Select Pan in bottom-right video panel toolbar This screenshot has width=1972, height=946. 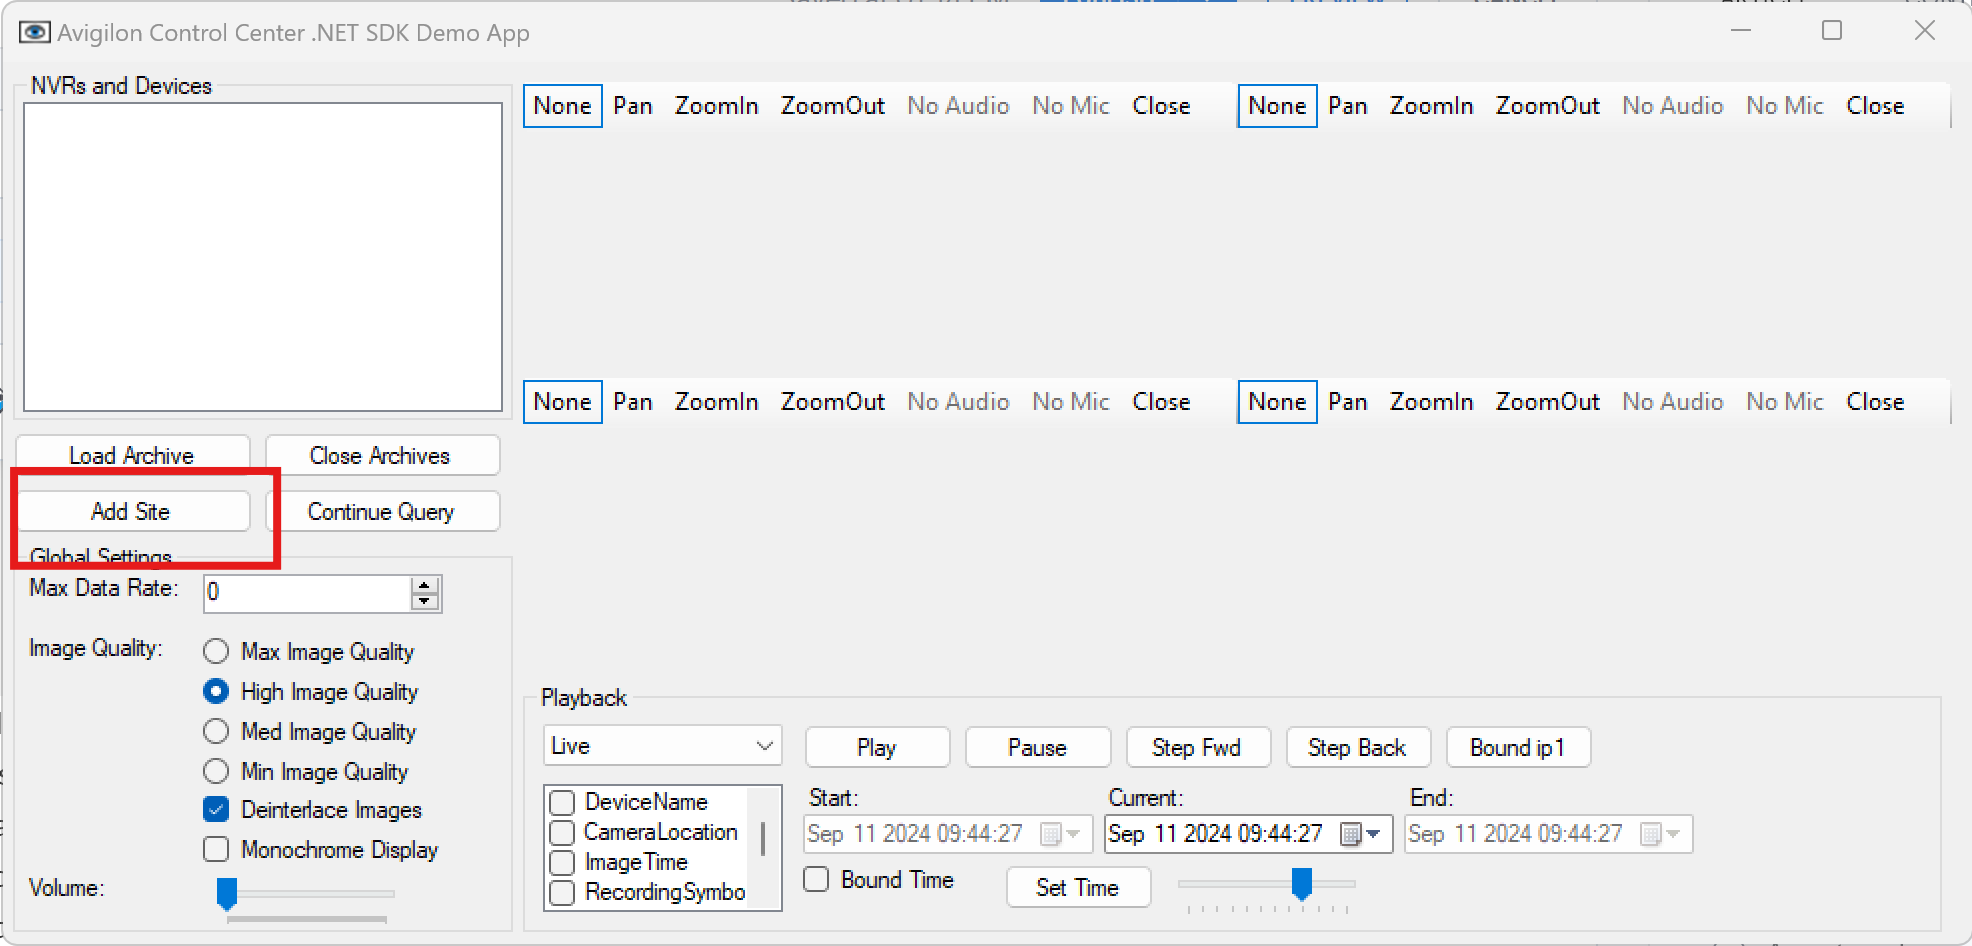pos(1348,402)
